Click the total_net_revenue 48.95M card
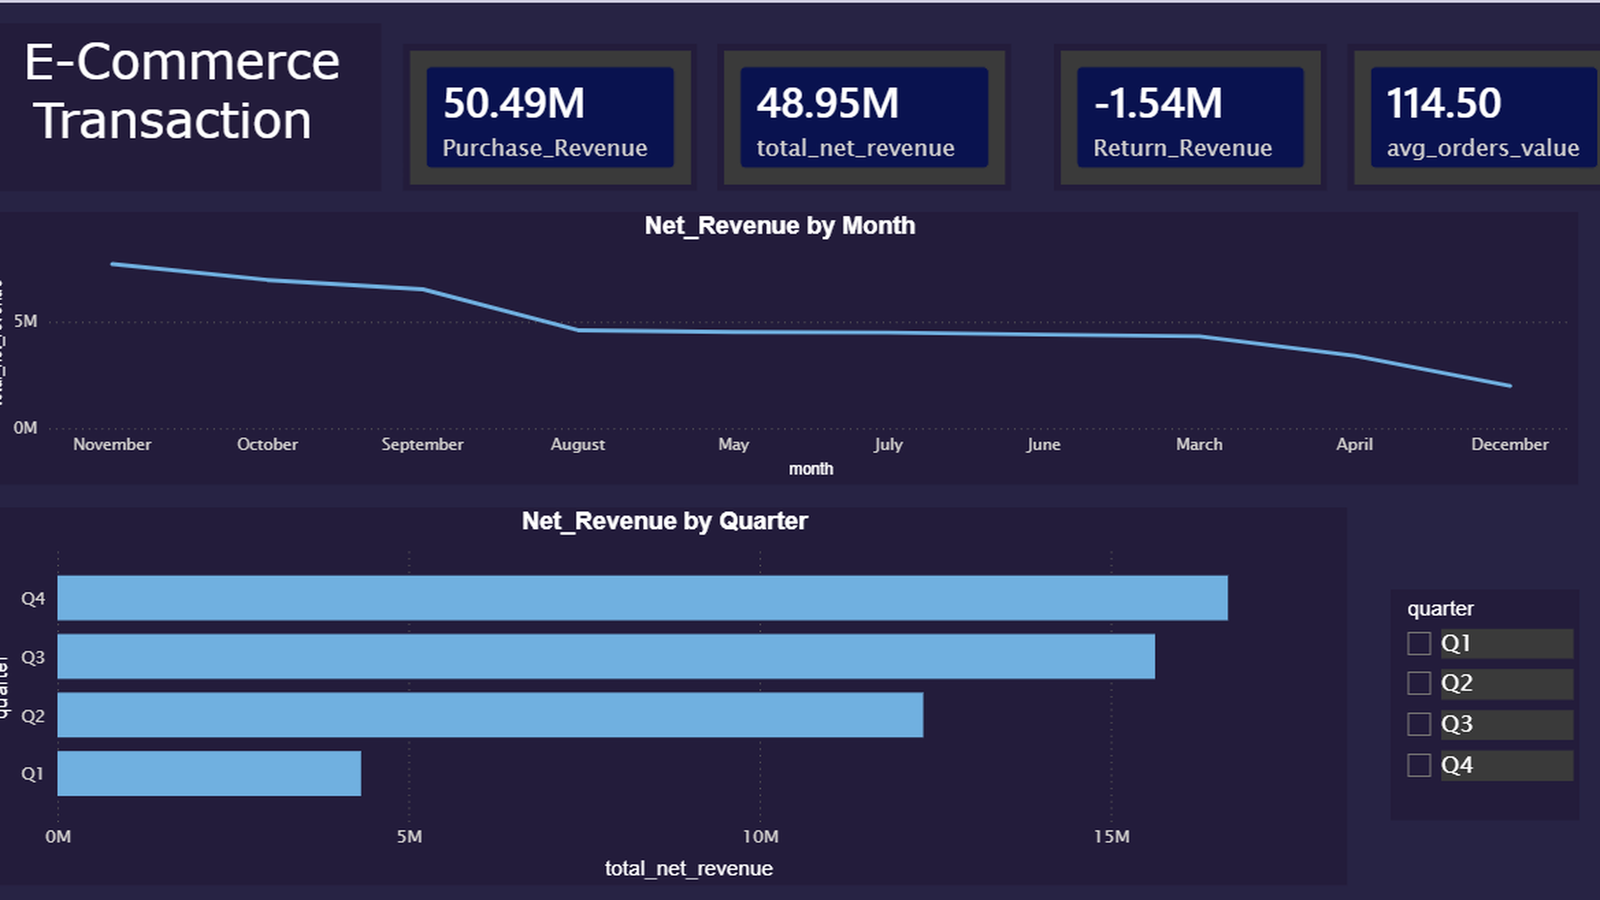The height and width of the screenshot is (900, 1600). 864,118
